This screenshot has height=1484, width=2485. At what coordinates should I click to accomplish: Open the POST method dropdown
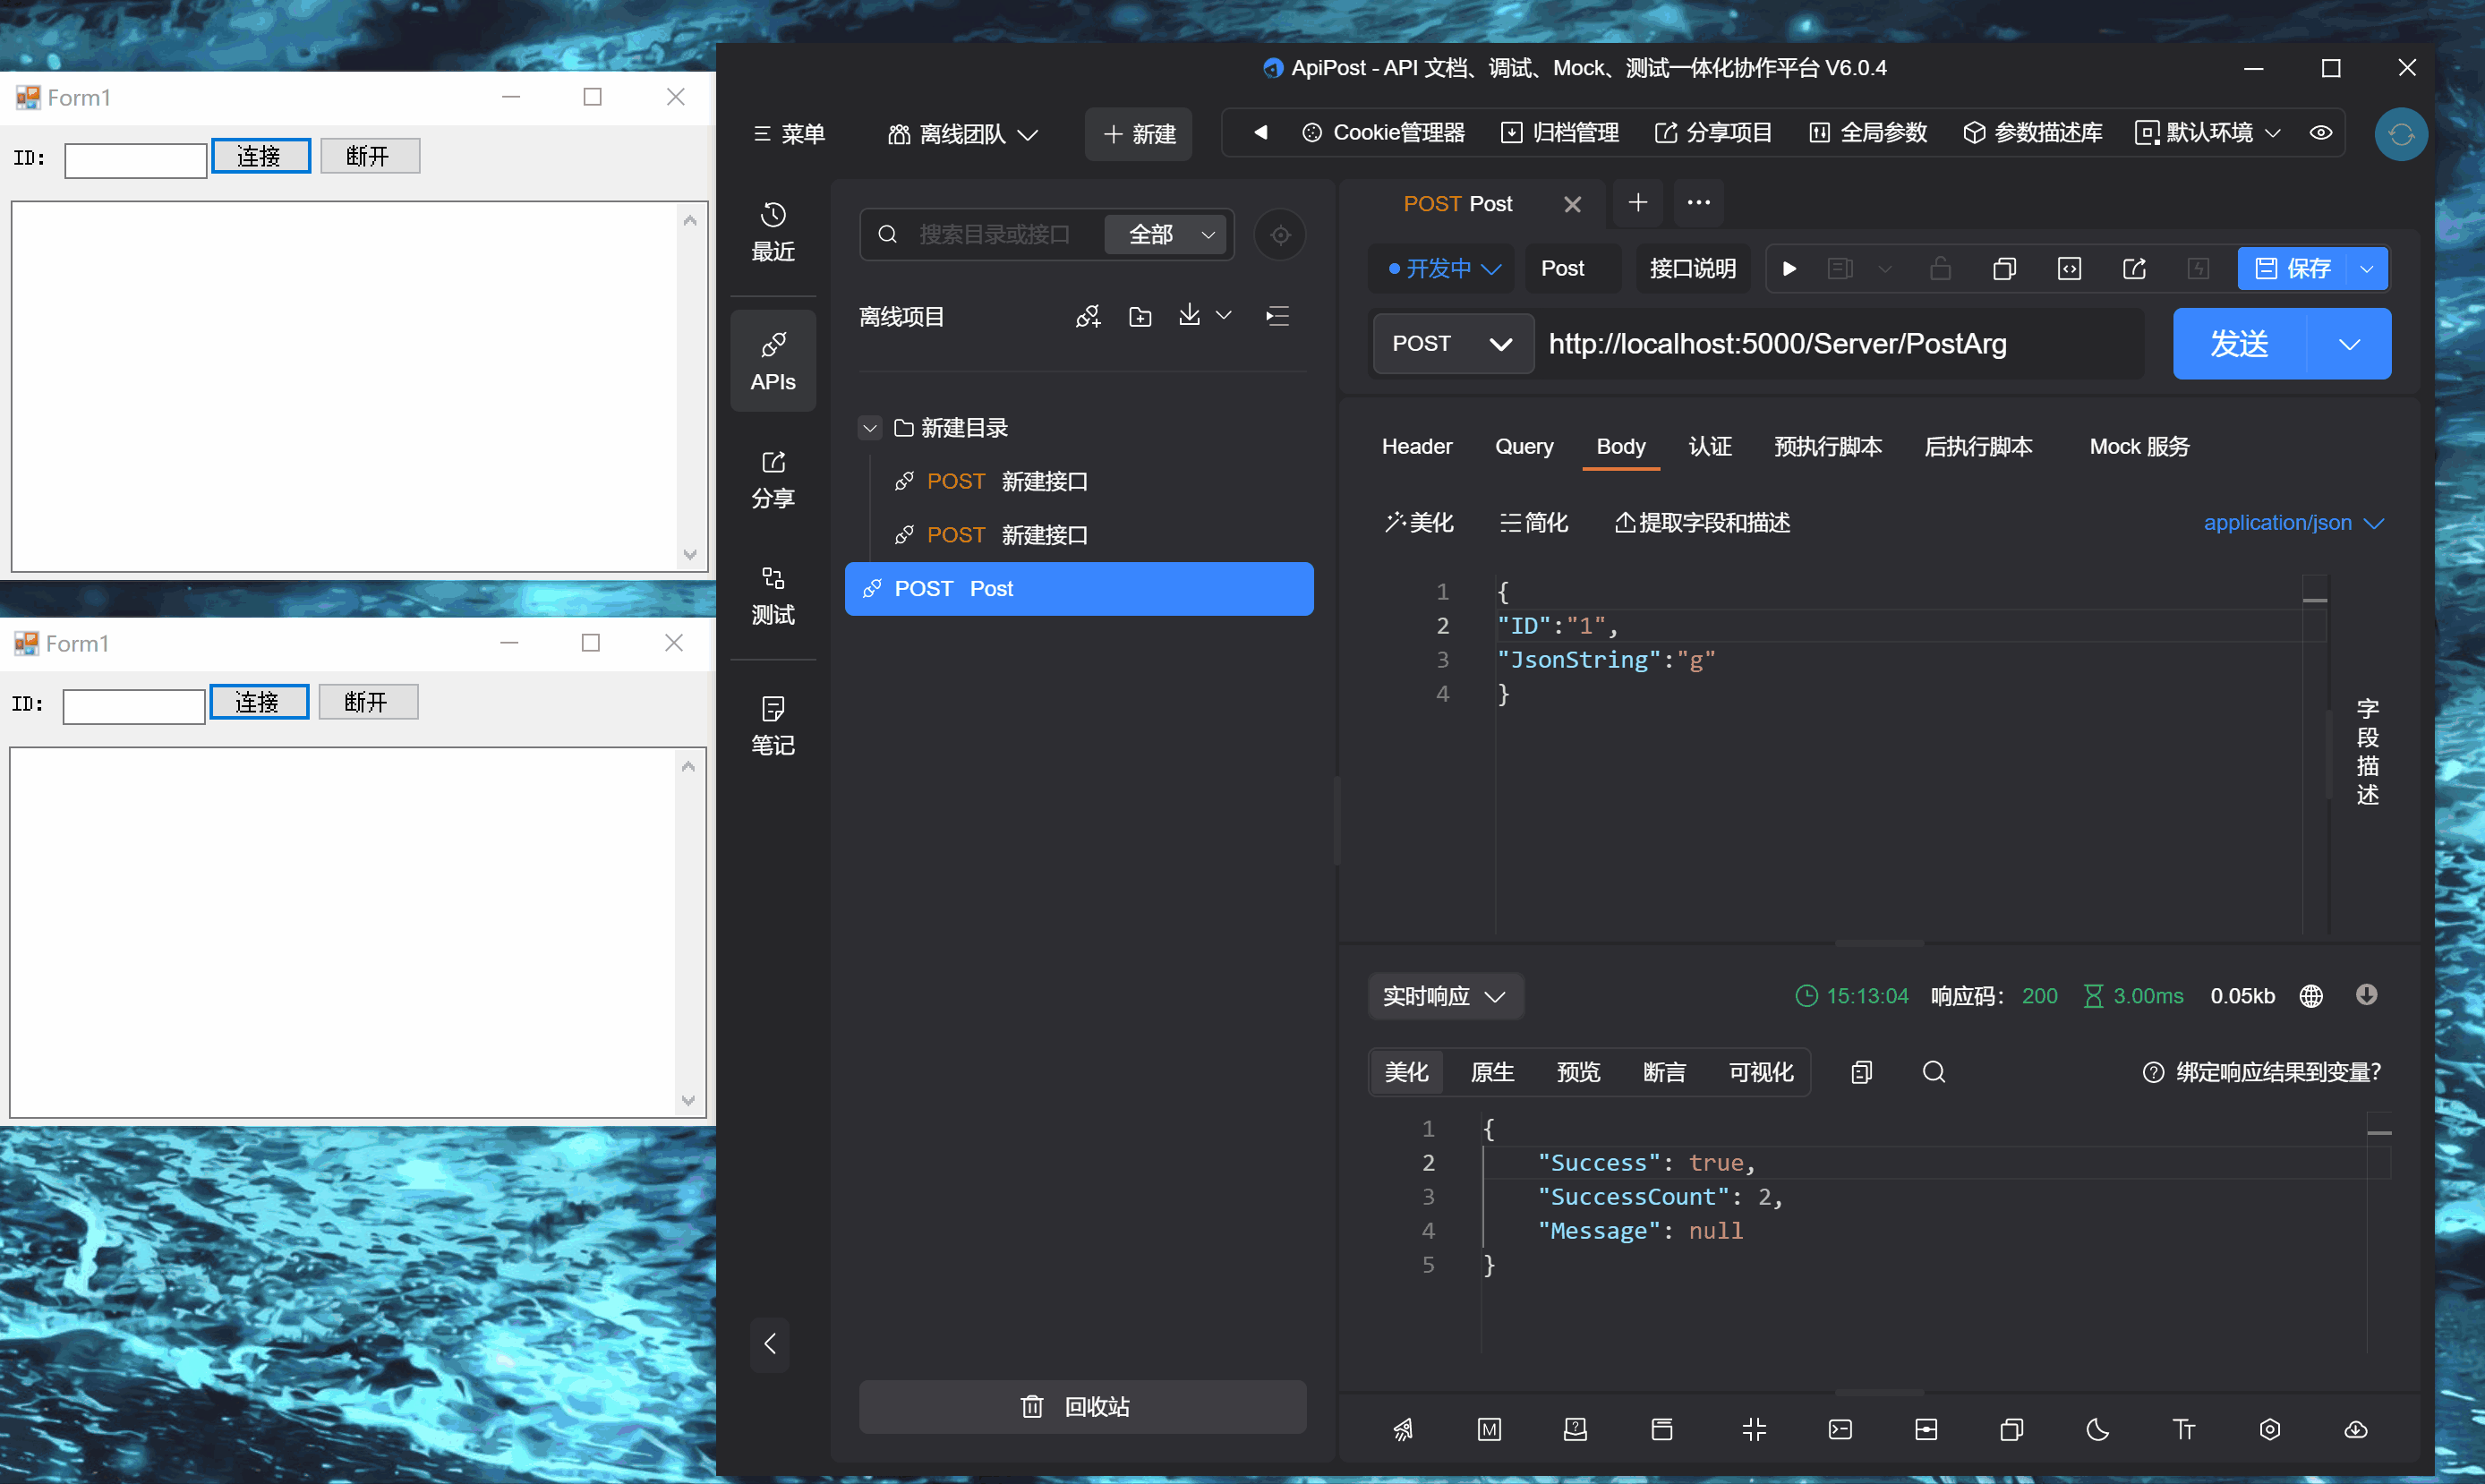1453,343
